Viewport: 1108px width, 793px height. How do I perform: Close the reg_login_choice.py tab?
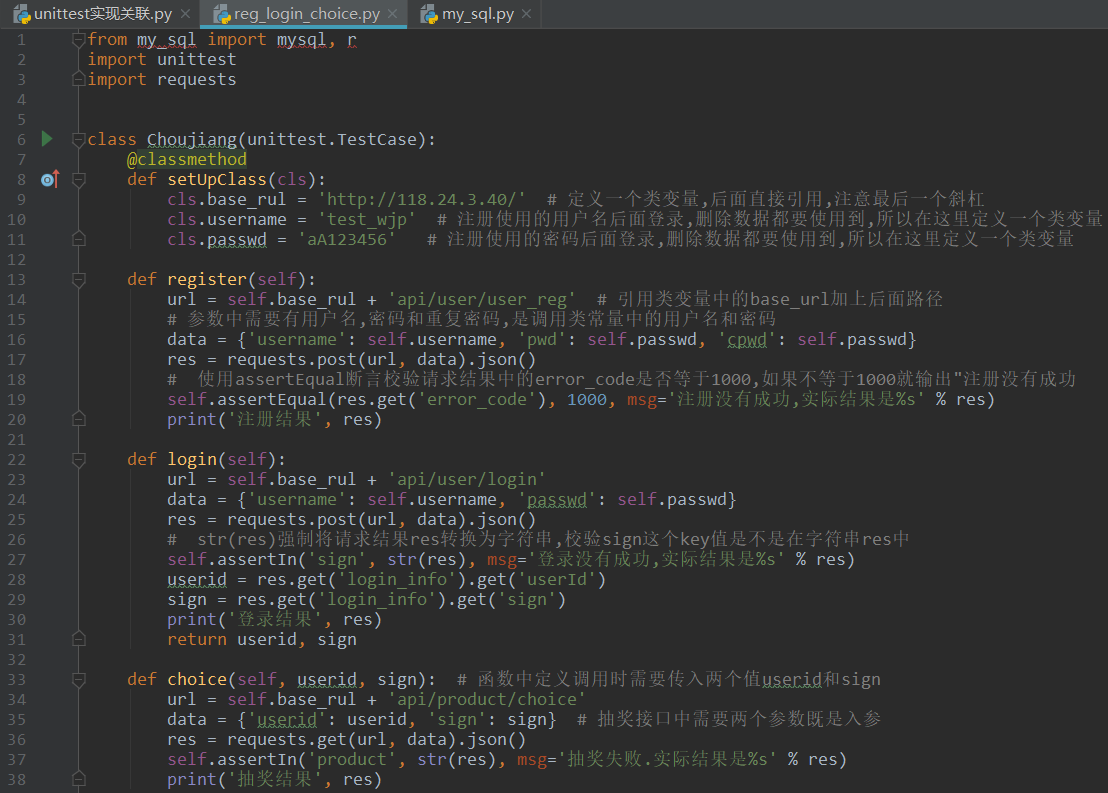(x=394, y=14)
